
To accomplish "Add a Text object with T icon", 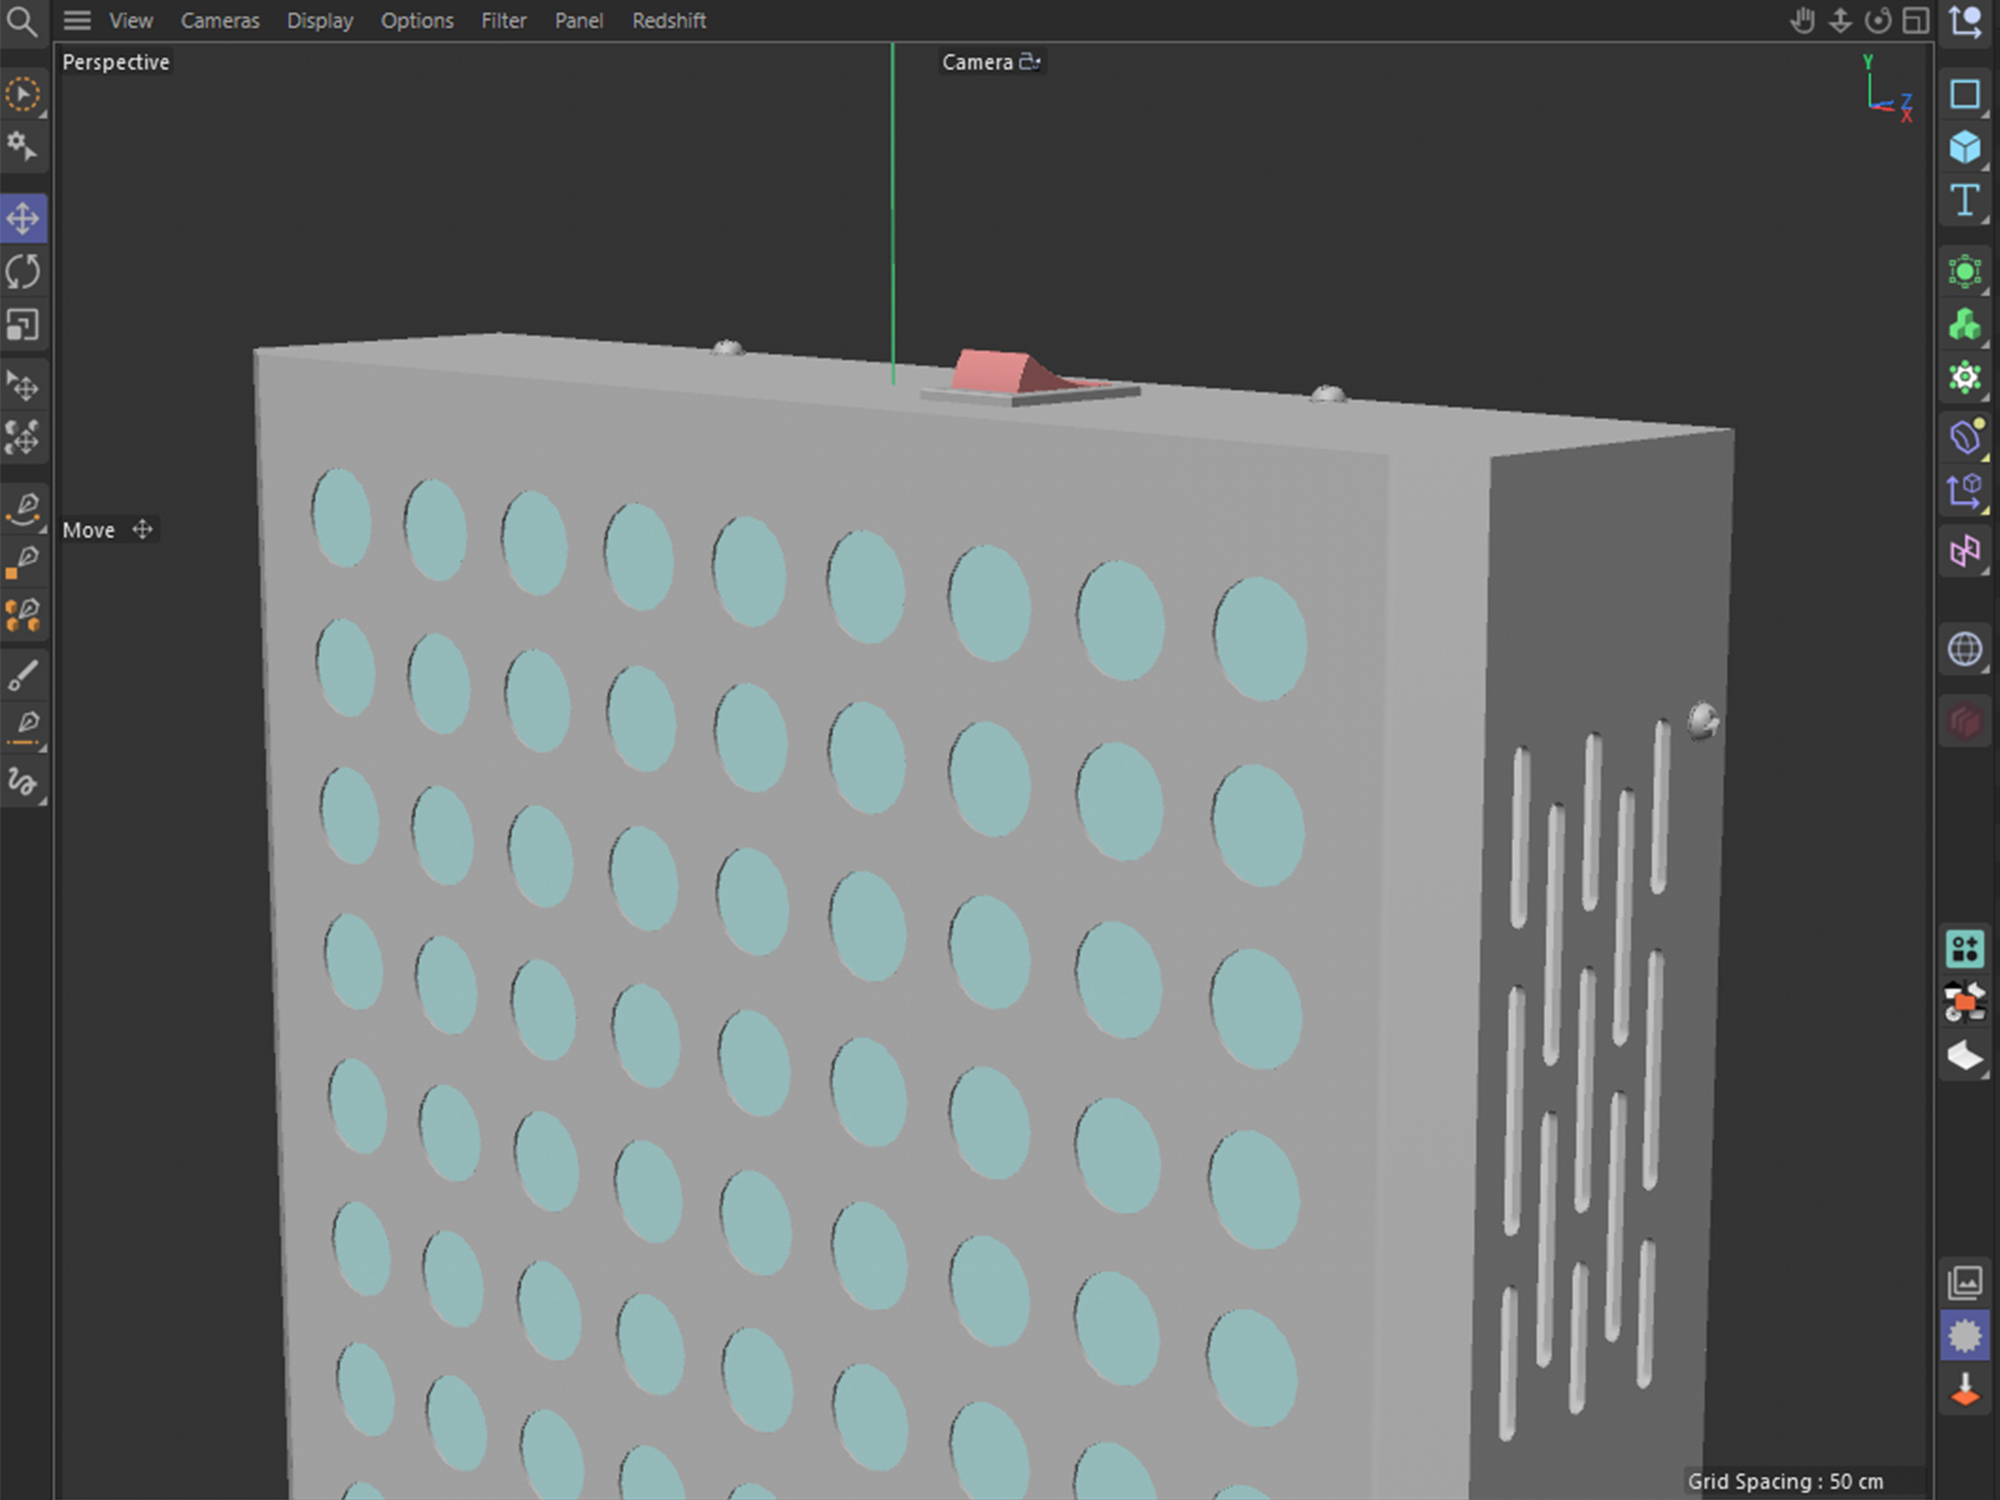I will (x=1965, y=201).
